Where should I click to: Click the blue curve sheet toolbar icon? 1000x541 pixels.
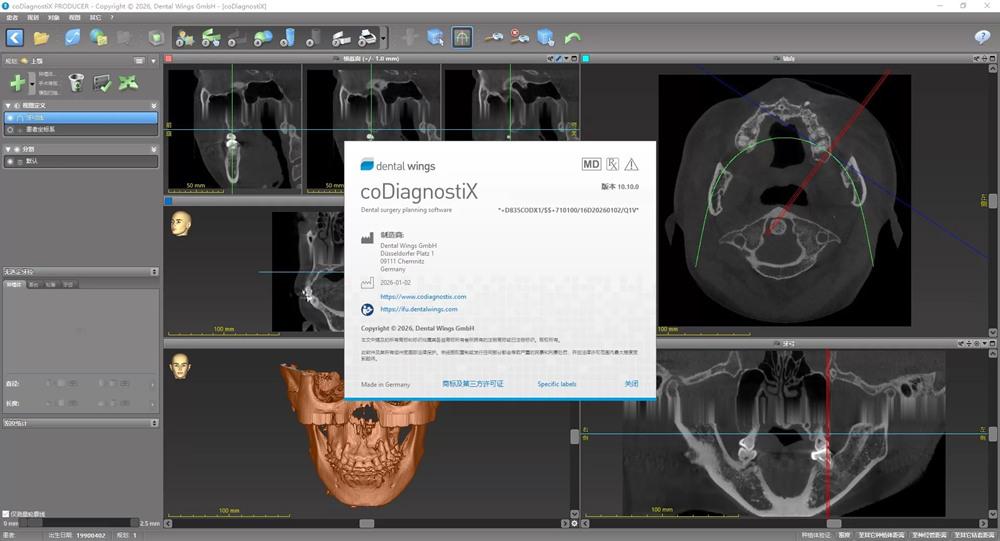[x=73, y=38]
